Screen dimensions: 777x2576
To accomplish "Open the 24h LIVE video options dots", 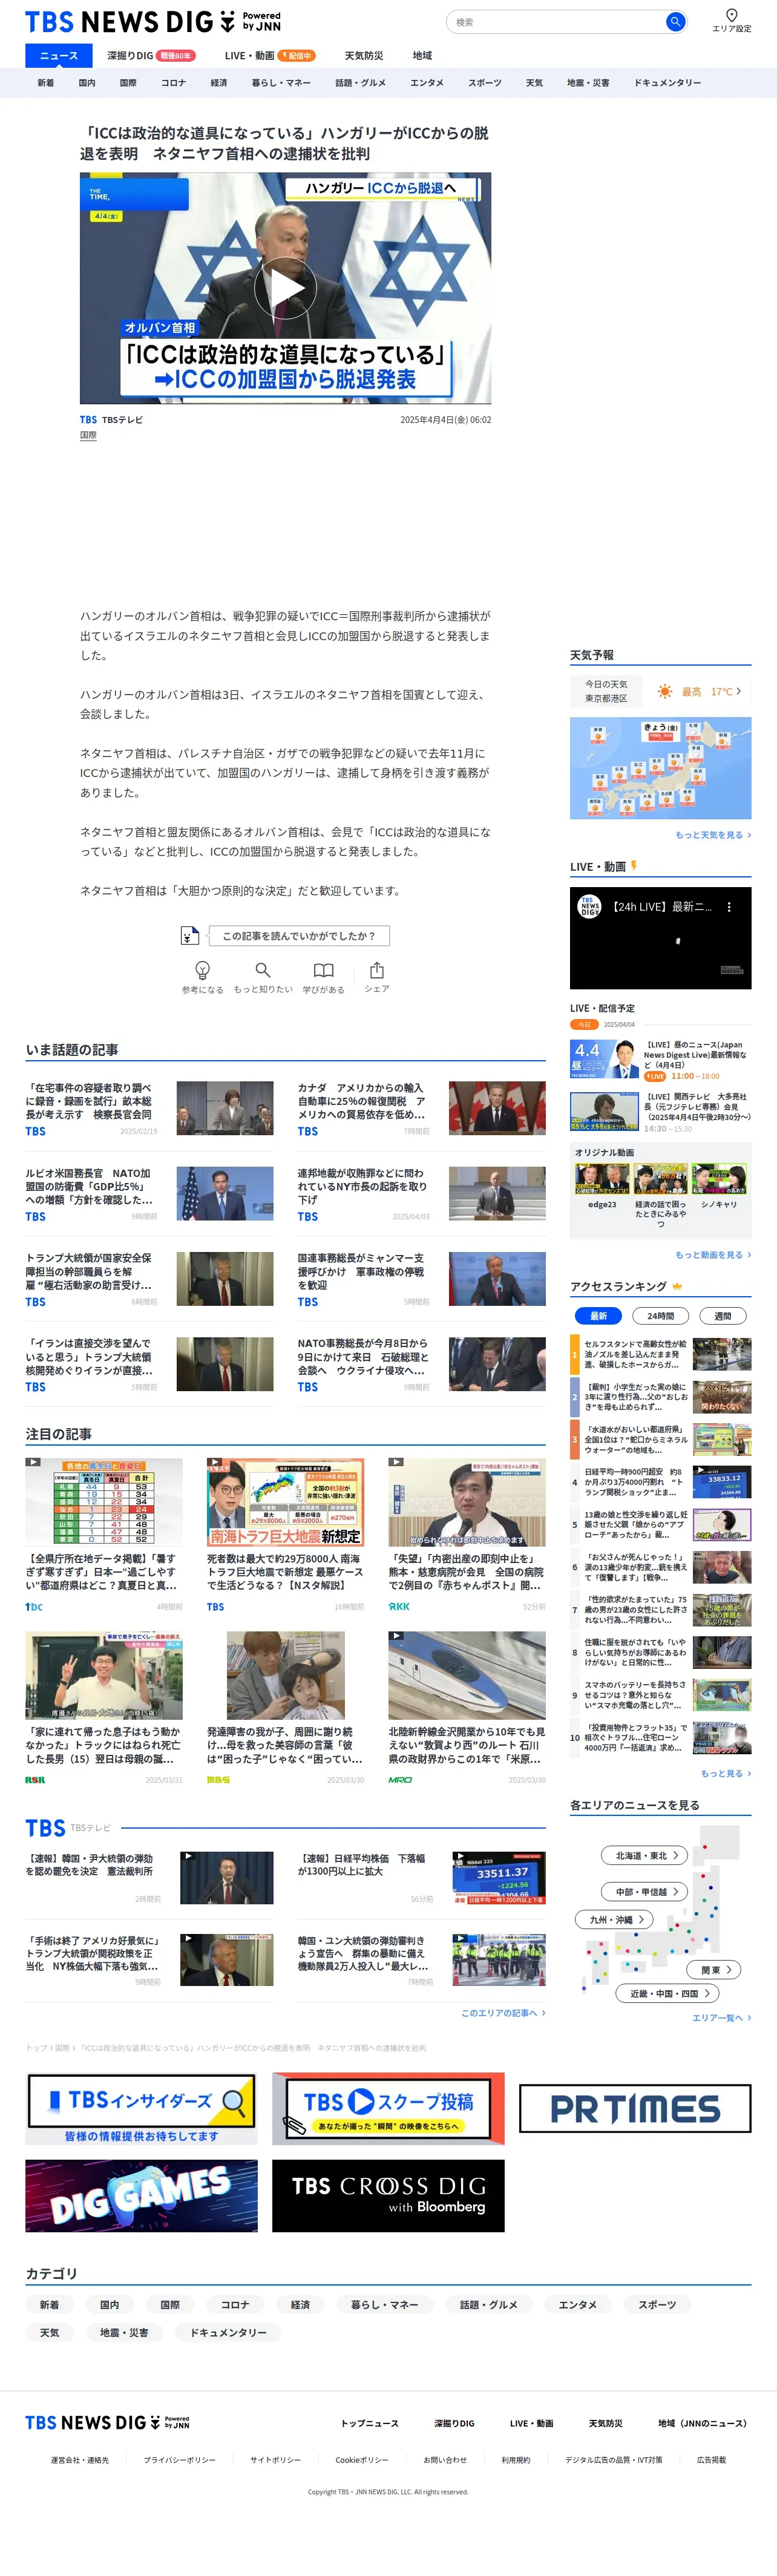I will [729, 906].
